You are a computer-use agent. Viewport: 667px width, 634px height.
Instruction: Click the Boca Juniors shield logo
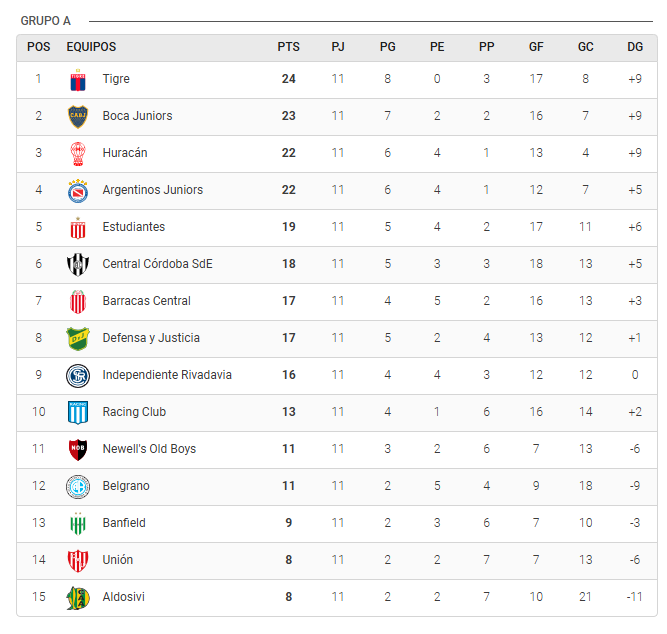78,117
